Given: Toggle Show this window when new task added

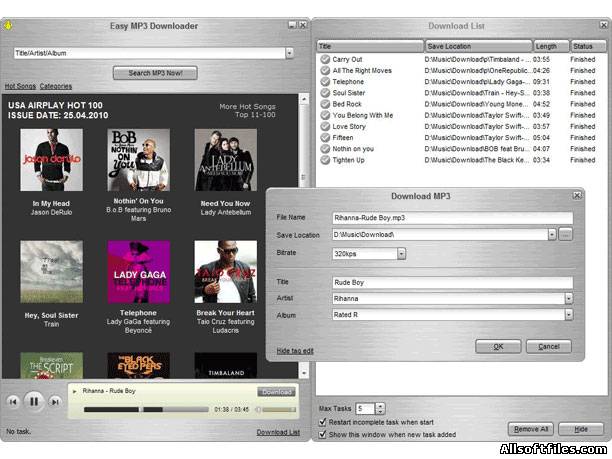Looking at the screenshot, I should (x=322, y=434).
